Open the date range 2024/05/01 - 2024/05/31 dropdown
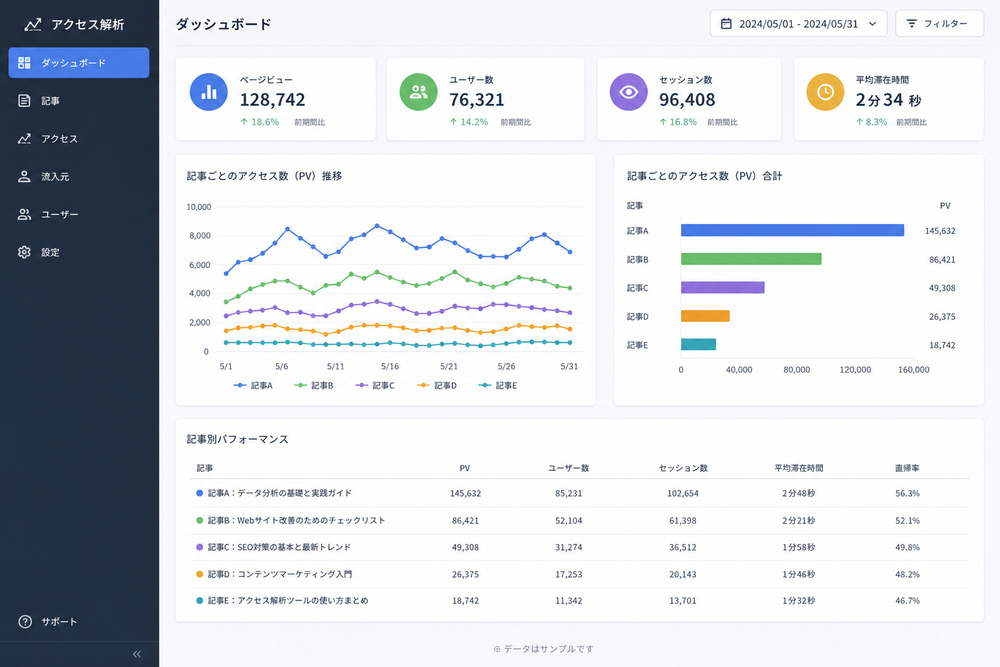Screen dimensions: 1000x667 click(x=798, y=24)
